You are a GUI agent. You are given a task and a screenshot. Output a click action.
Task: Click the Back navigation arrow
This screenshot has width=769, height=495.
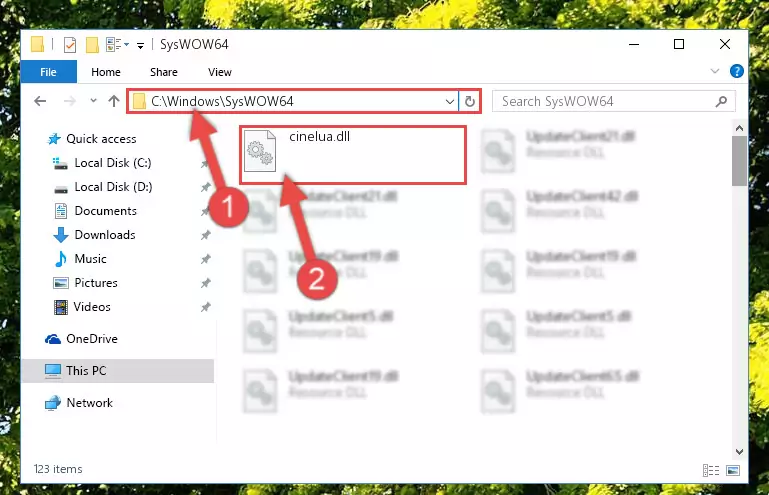[40, 101]
